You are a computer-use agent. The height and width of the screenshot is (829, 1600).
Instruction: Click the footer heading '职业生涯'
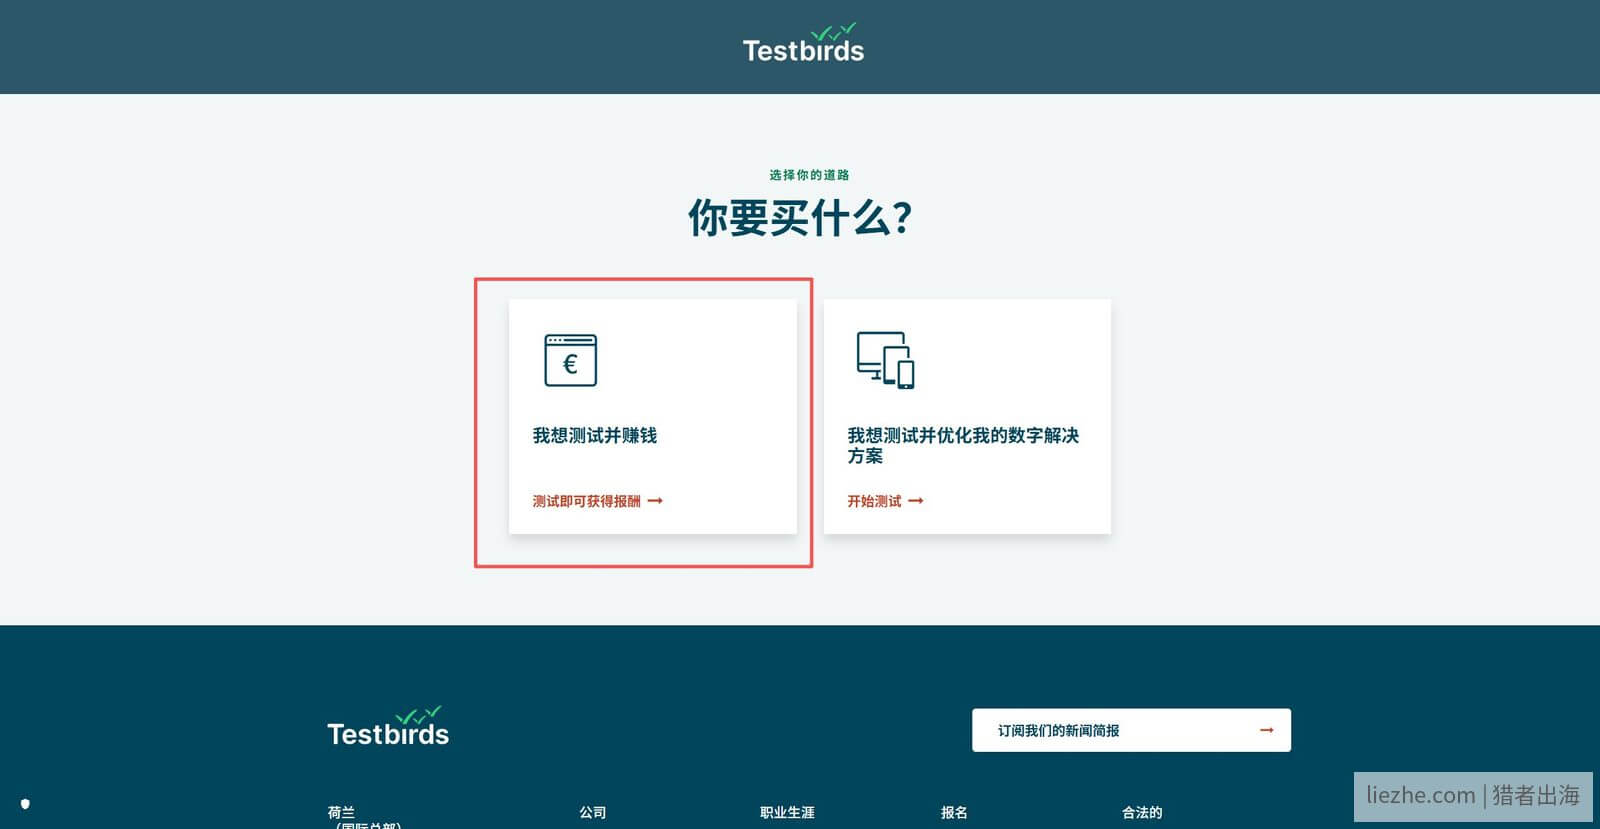click(787, 812)
